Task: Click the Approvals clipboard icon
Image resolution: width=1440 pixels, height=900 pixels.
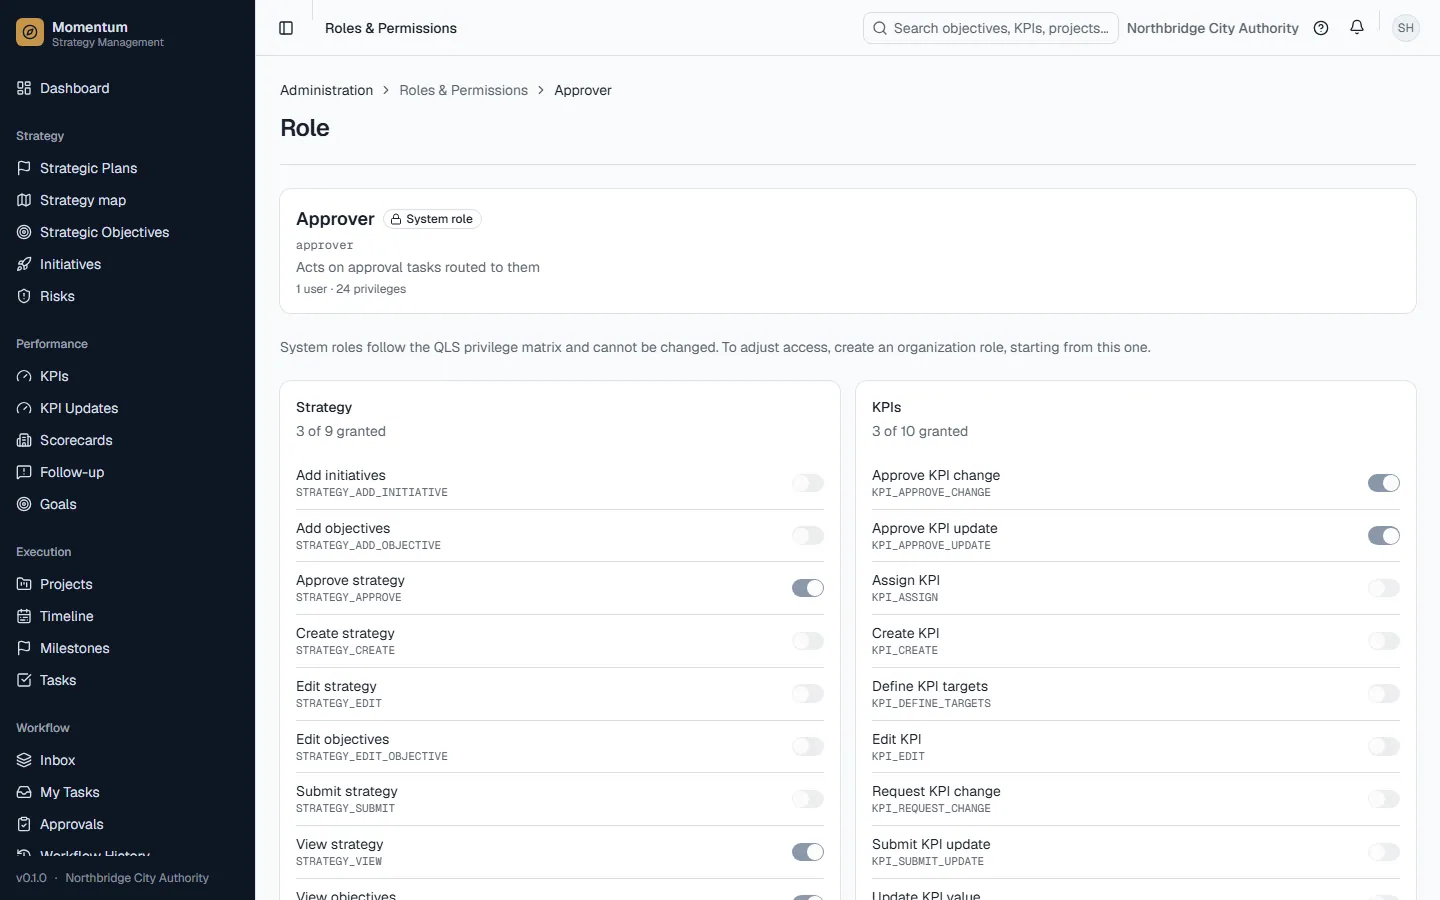Action: click(x=24, y=824)
